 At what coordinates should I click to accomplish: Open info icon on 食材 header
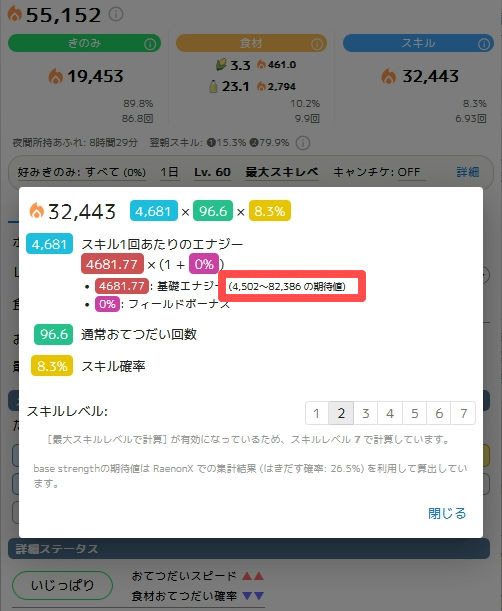(317, 44)
